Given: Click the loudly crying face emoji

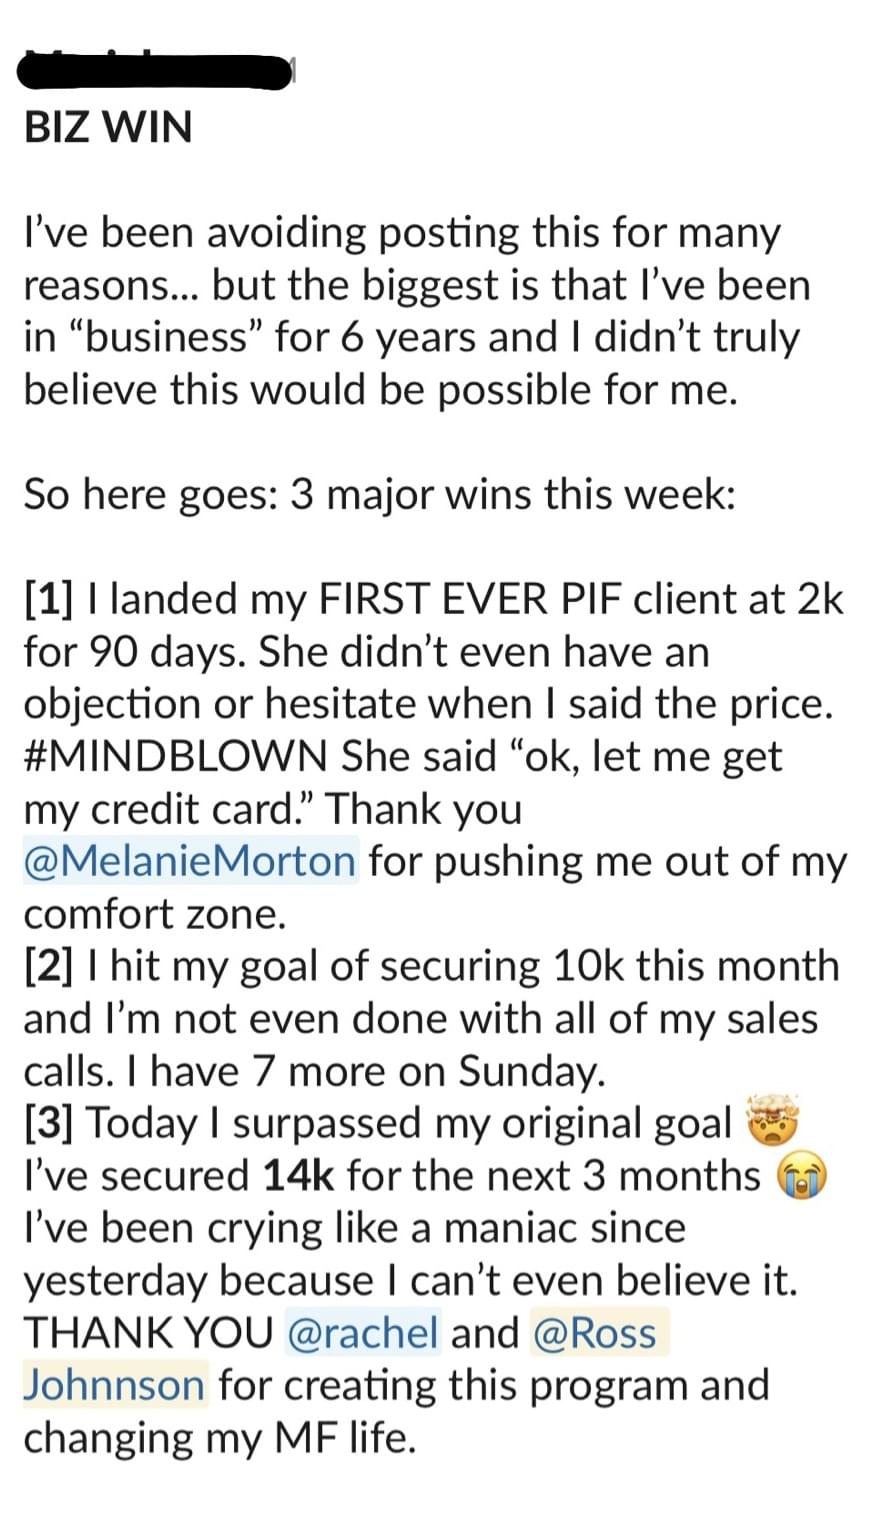Looking at the screenshot, I should tap(803, 1176).
